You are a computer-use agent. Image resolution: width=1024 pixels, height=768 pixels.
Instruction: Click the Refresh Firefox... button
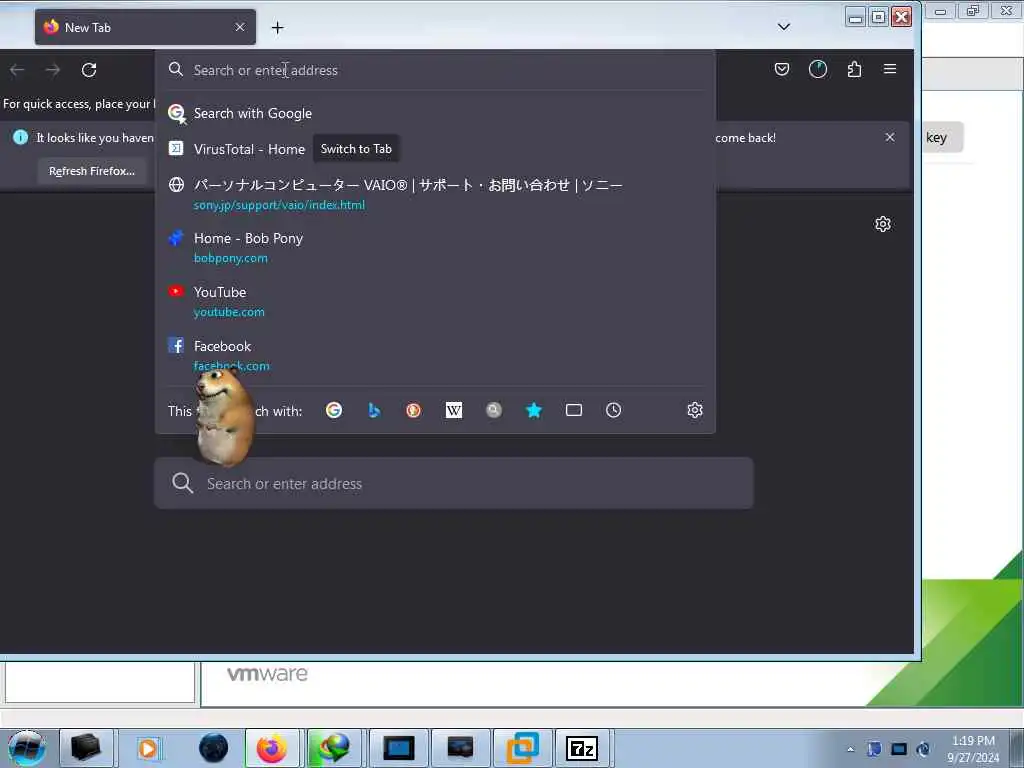92,171
